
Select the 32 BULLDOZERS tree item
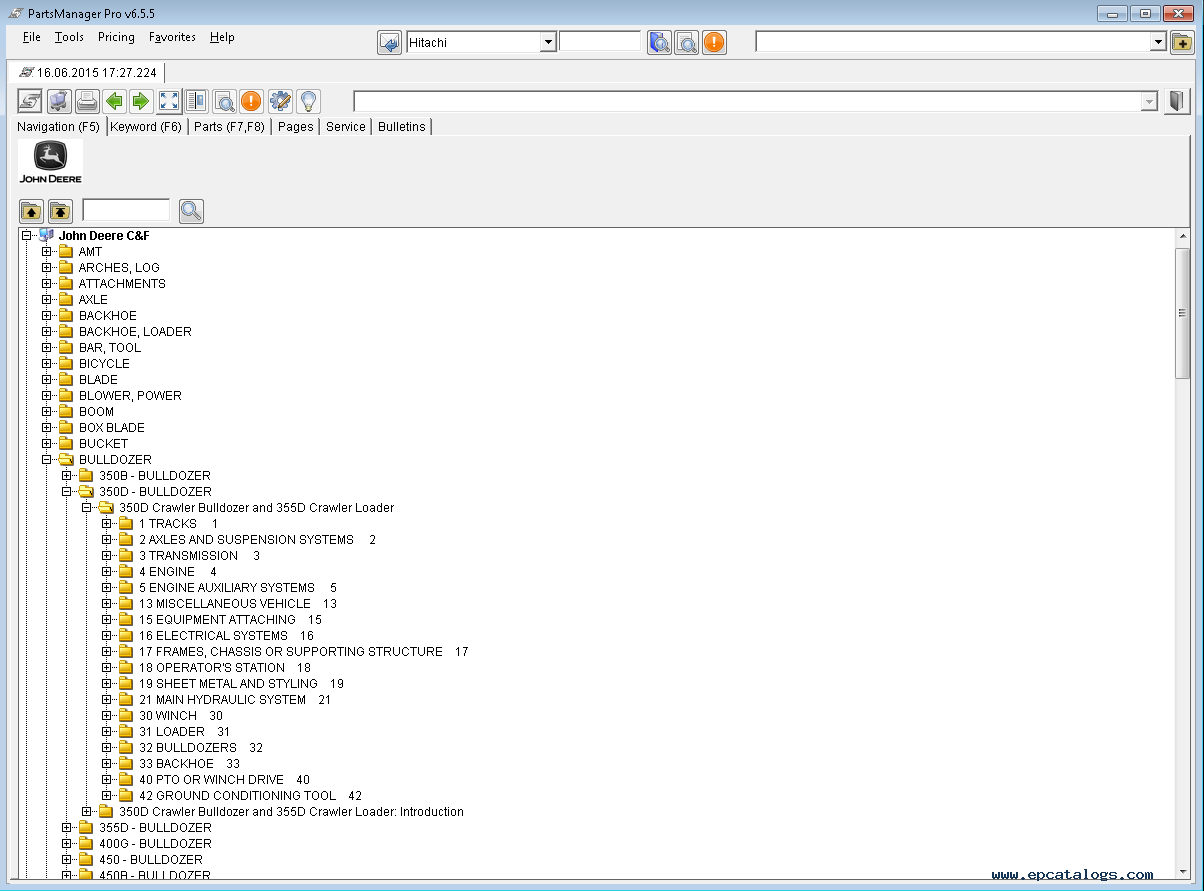click(x=200, y=748)
